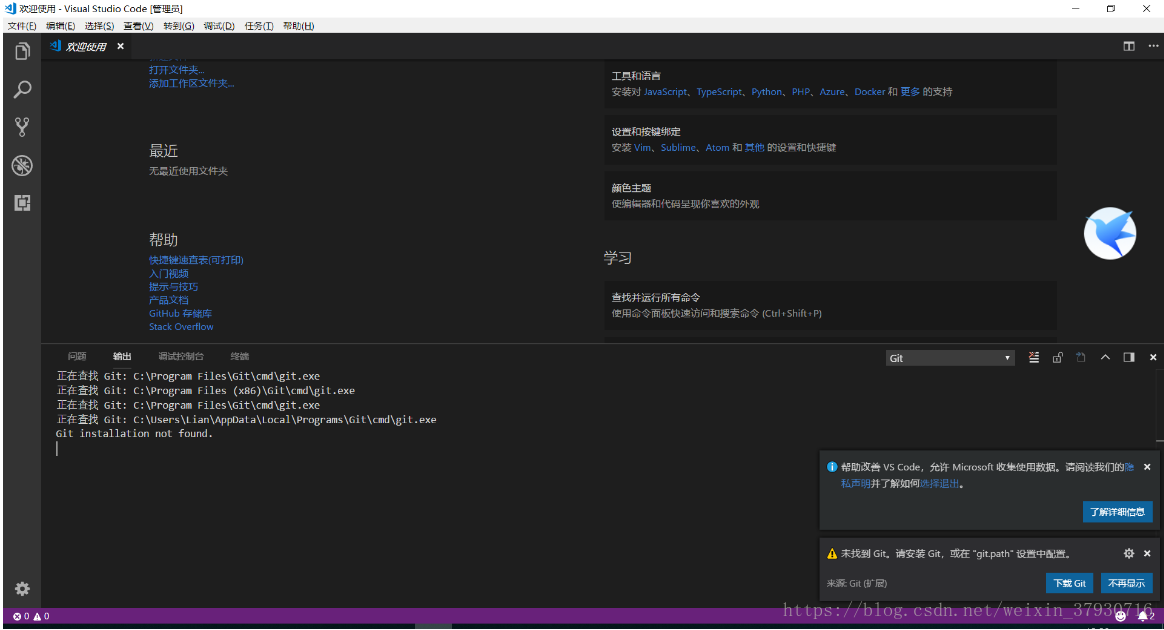Open the 任务(T) menu
Viewport: 1164px width, 630px height.
pos(258,26)
